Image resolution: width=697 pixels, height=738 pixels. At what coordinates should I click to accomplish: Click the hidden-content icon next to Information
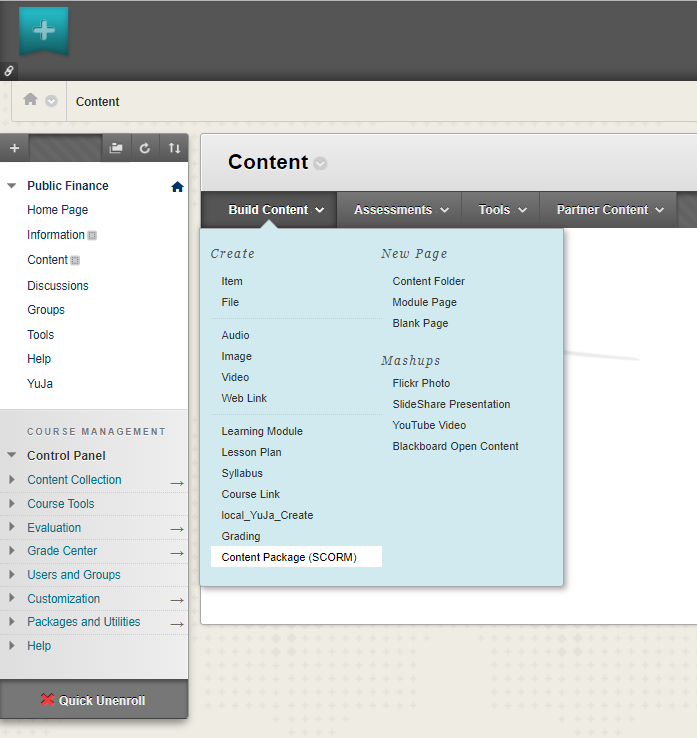[x=92, y=235]
